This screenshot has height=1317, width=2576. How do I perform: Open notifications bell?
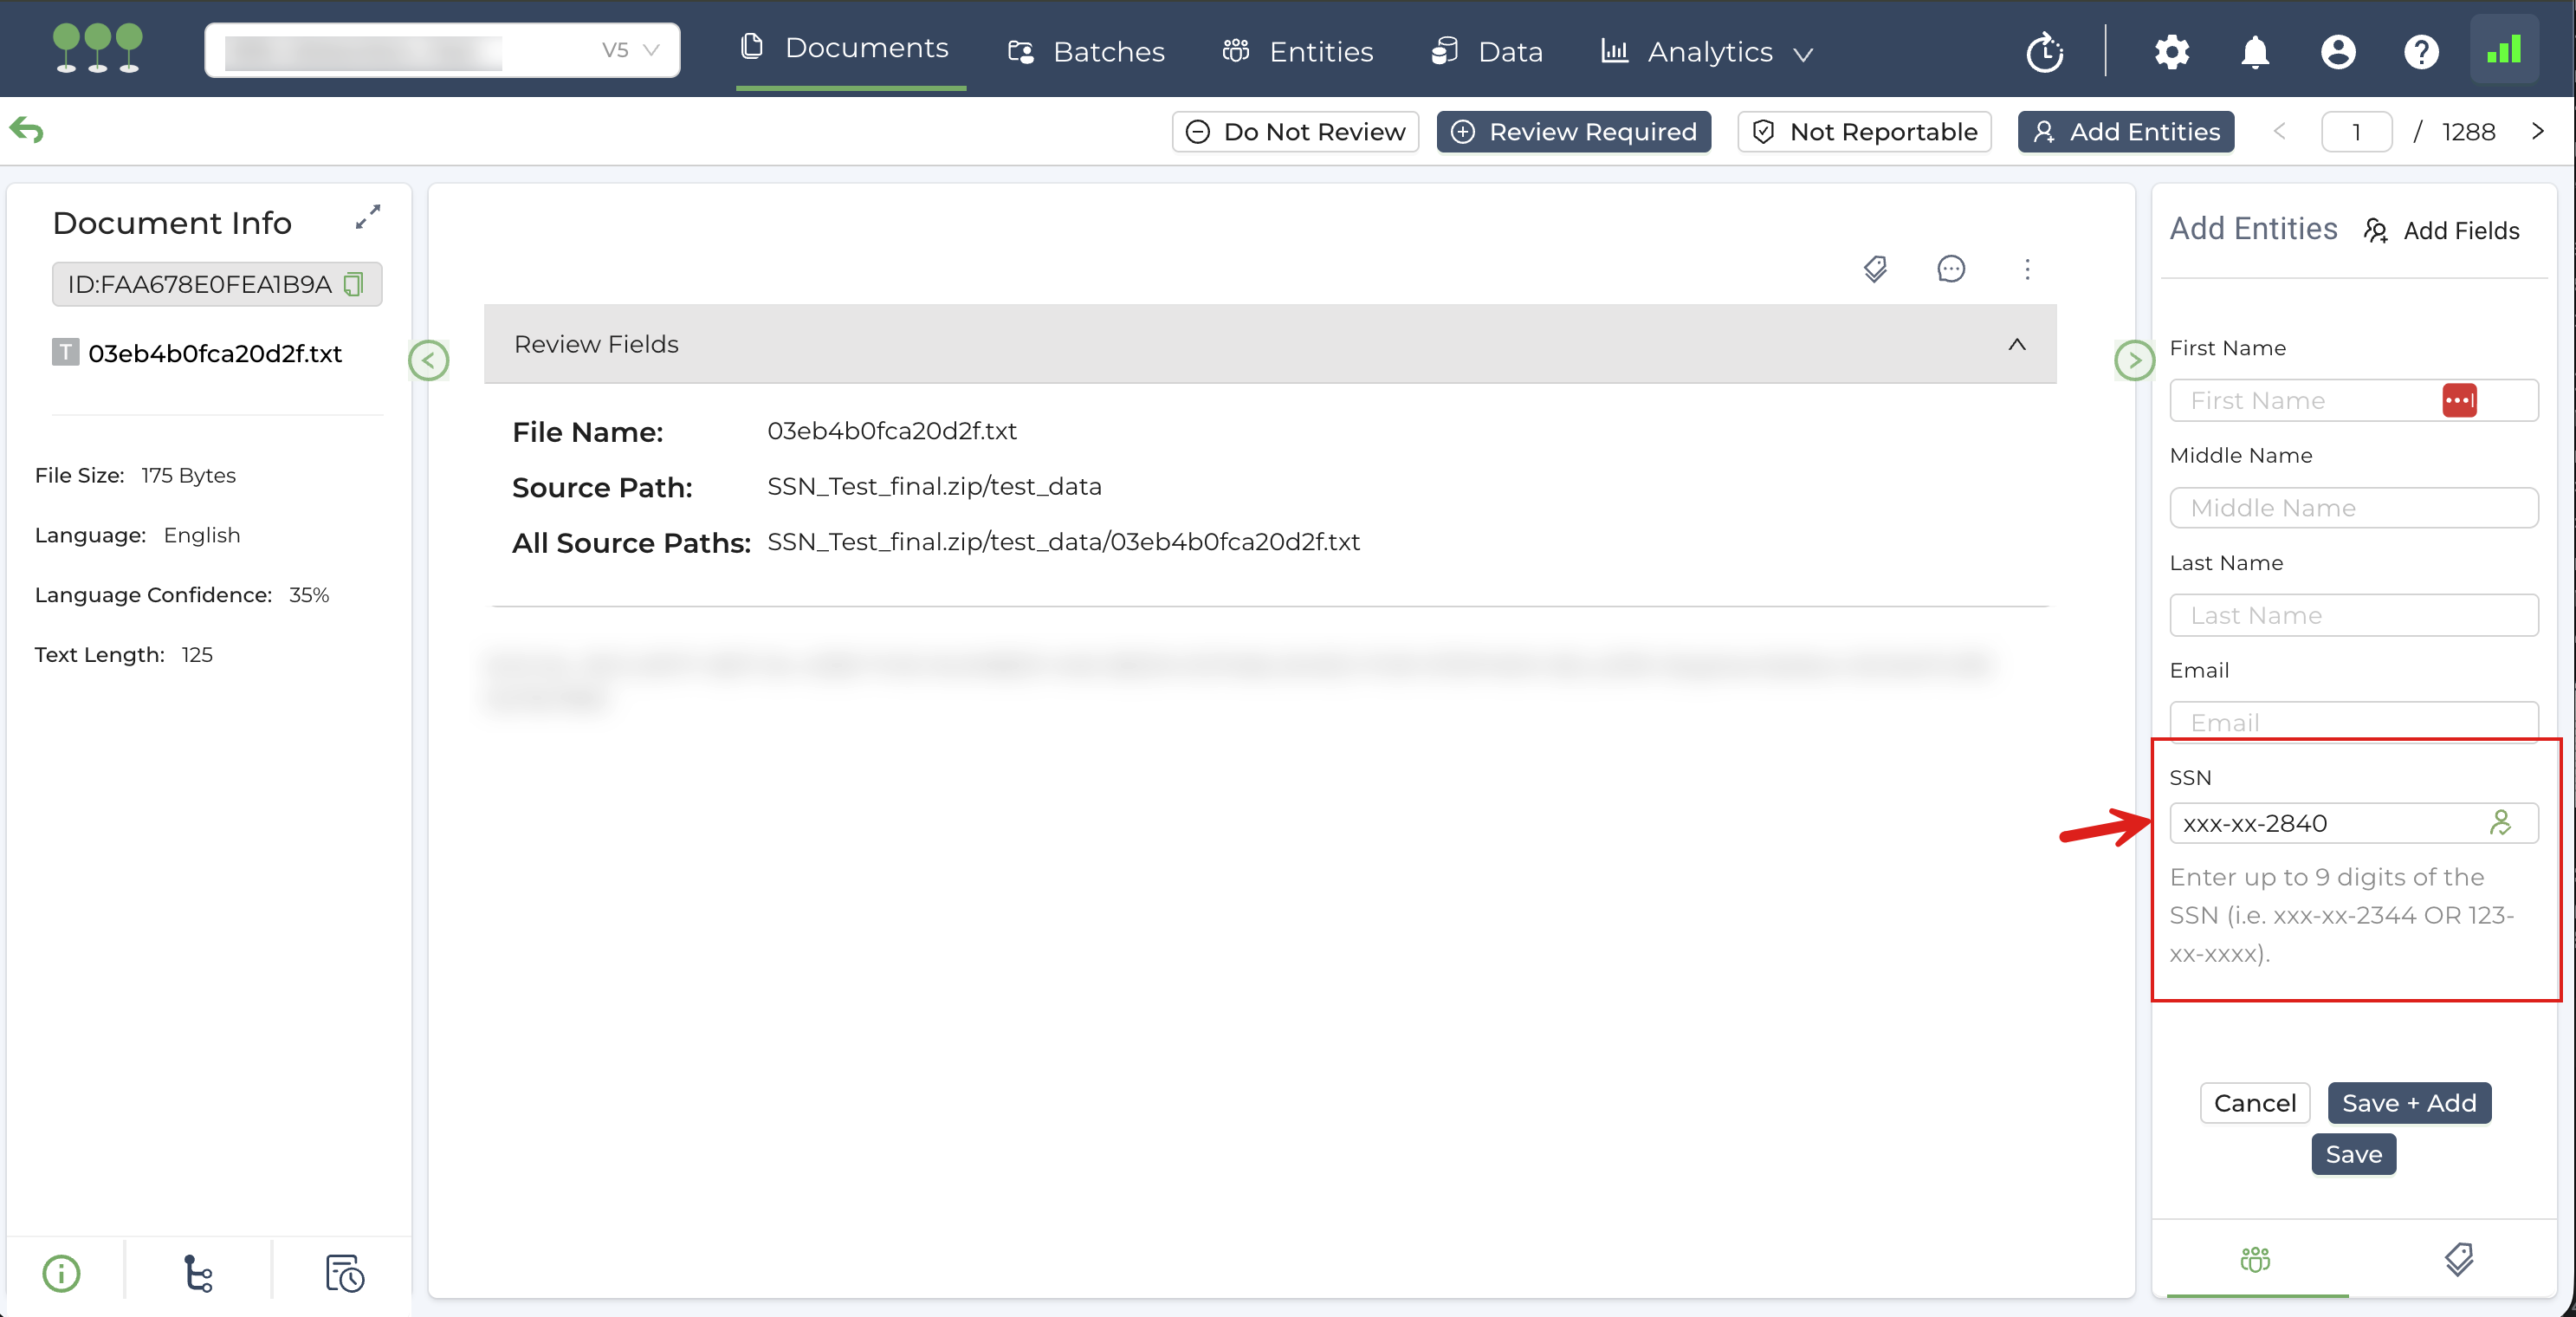click(2254, 51)
